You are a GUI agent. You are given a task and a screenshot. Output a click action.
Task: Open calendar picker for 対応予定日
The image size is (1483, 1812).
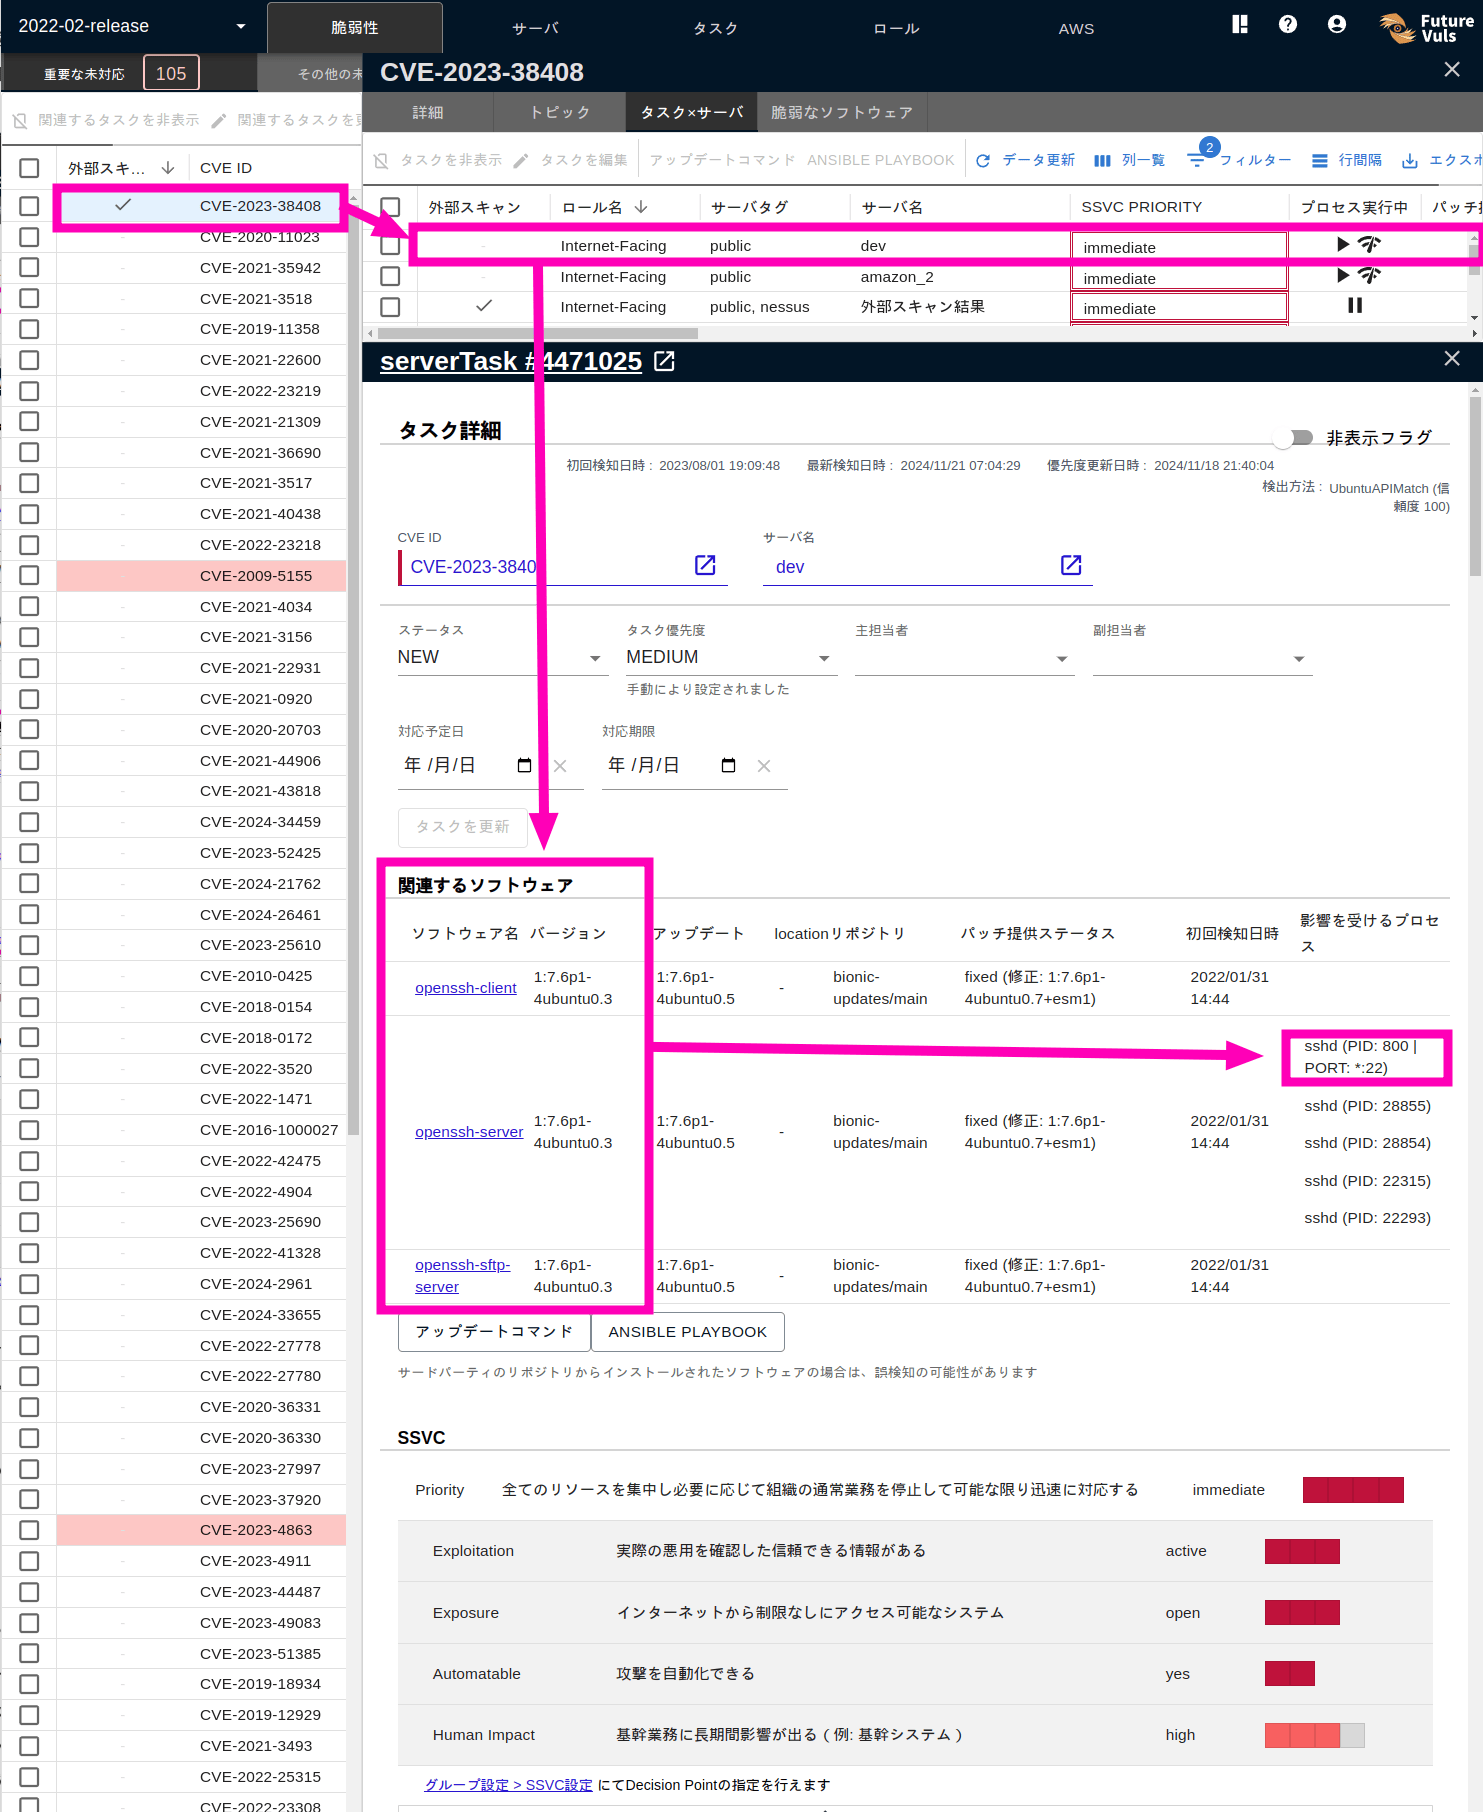524,765
